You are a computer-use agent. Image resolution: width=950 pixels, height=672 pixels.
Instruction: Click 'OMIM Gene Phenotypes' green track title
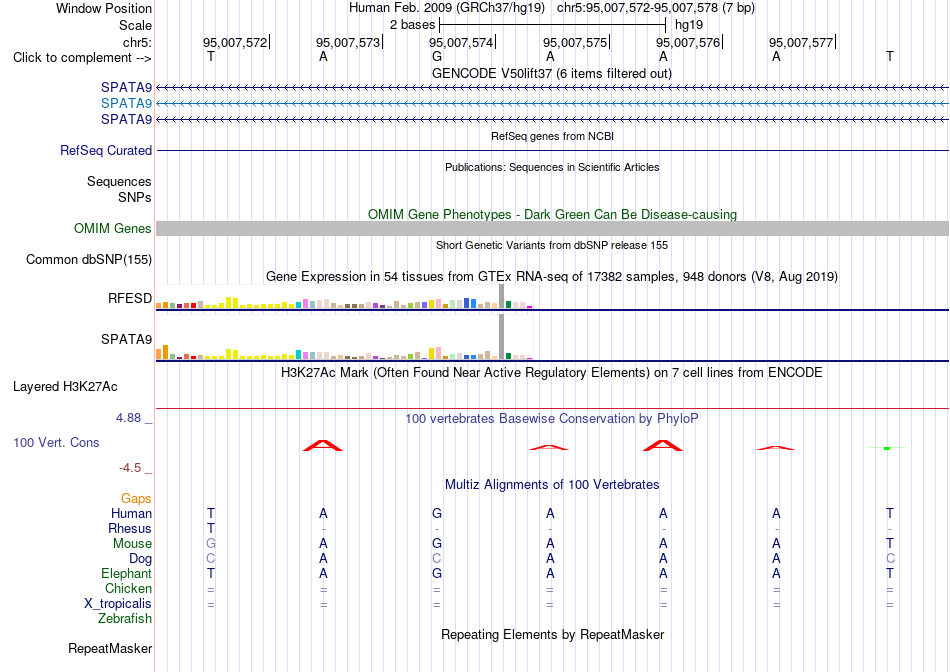[x=552, y=215]
